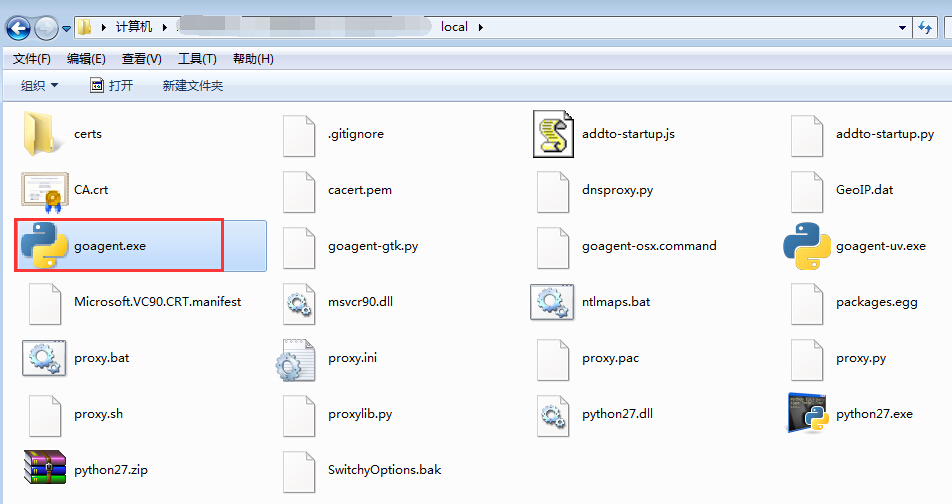Click the python27.zip file name

click(x=110, y=470)
